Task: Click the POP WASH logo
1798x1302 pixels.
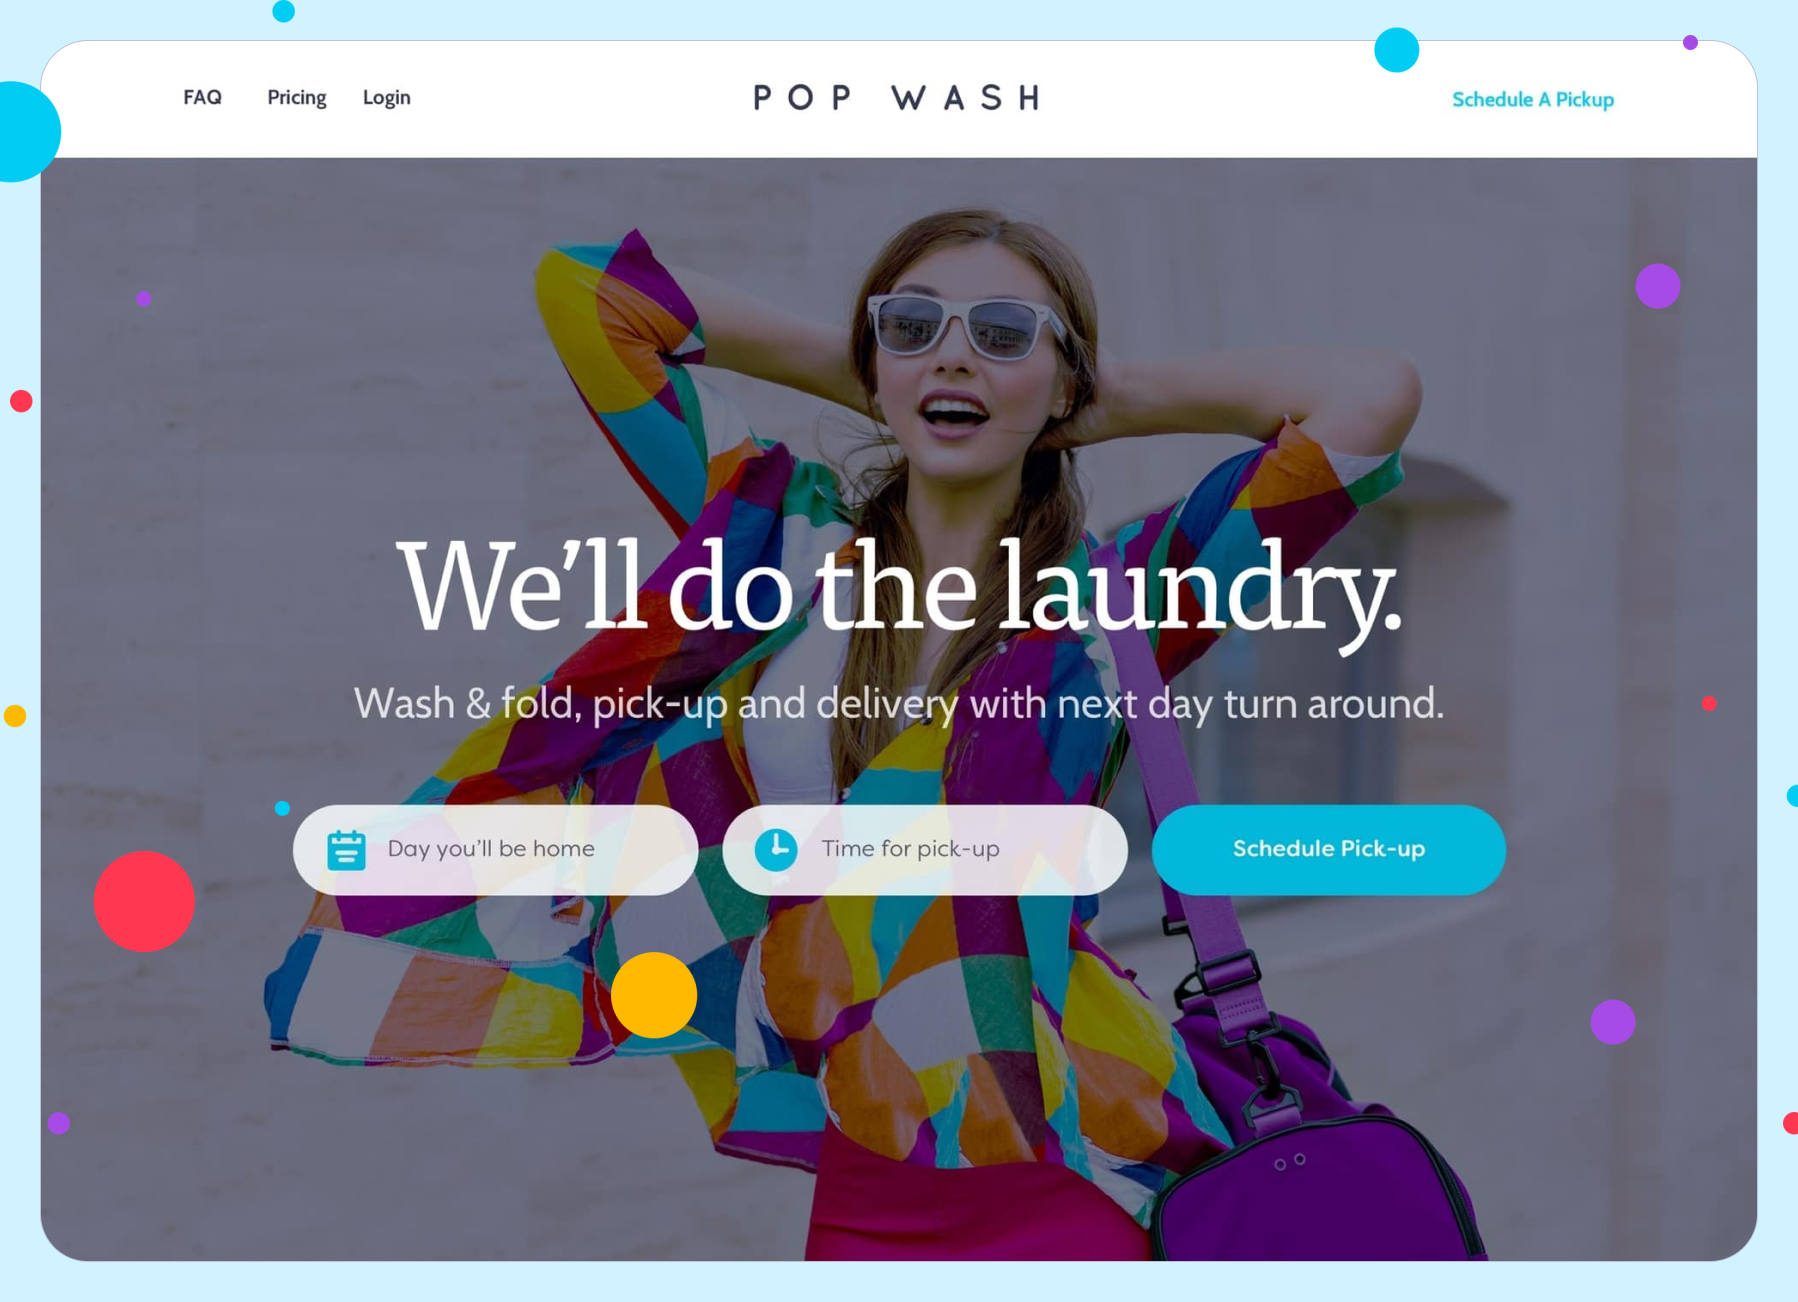Action: pyautogui.click(x=897, y=97)
